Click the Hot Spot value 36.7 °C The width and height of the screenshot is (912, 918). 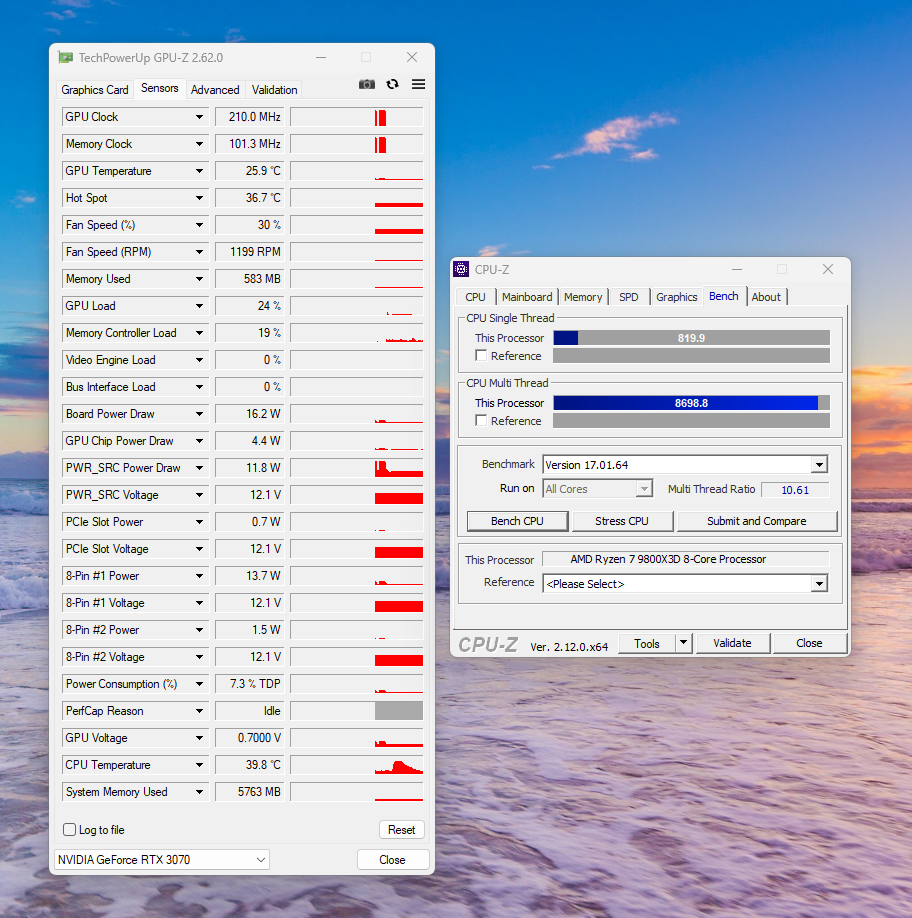point(250,198)
